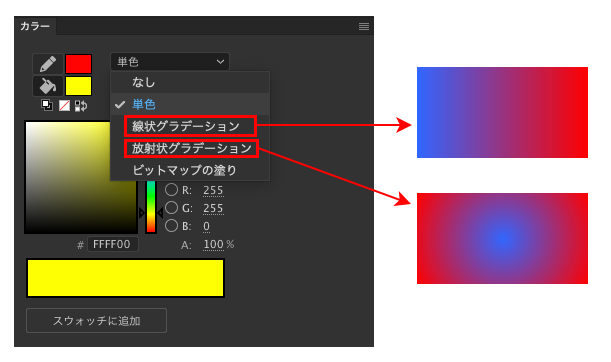Click the hex field FFFF00
Screen dimensions: 611x362
pyautogui.click(x=113, y=244)
